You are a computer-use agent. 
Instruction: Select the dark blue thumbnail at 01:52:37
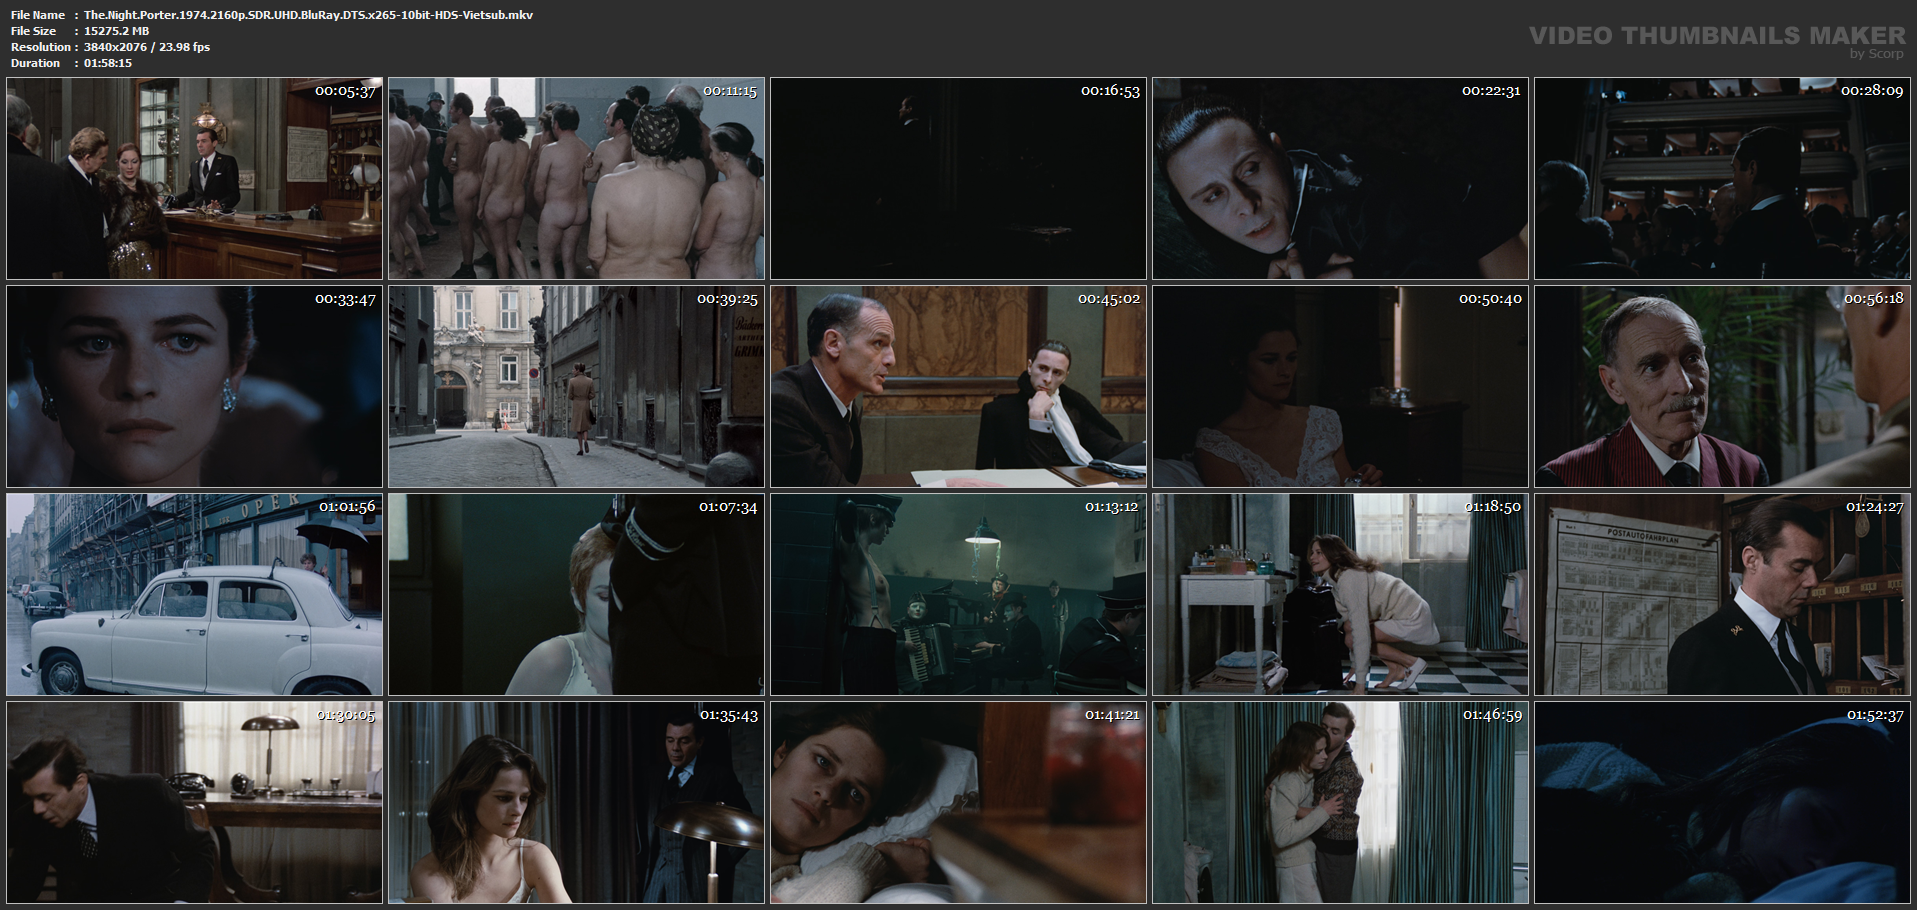(1722, 802)
